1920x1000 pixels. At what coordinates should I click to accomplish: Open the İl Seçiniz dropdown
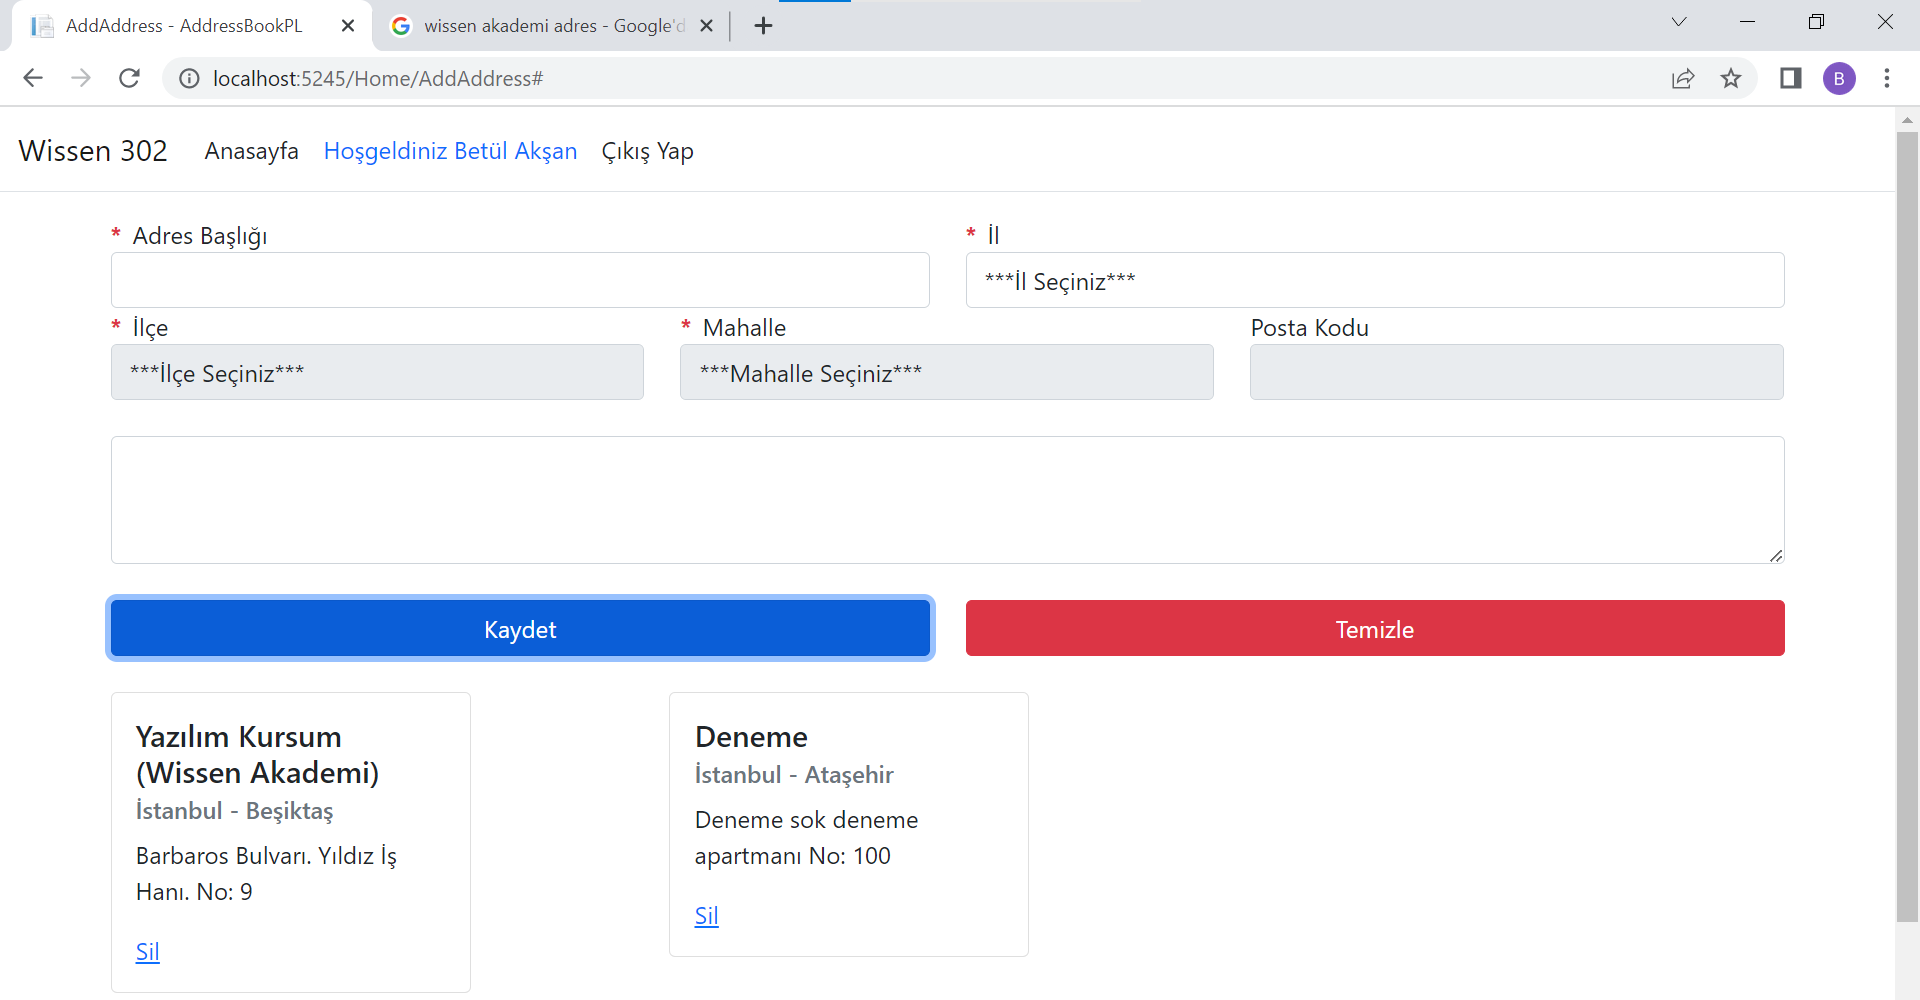(1374, 280)
